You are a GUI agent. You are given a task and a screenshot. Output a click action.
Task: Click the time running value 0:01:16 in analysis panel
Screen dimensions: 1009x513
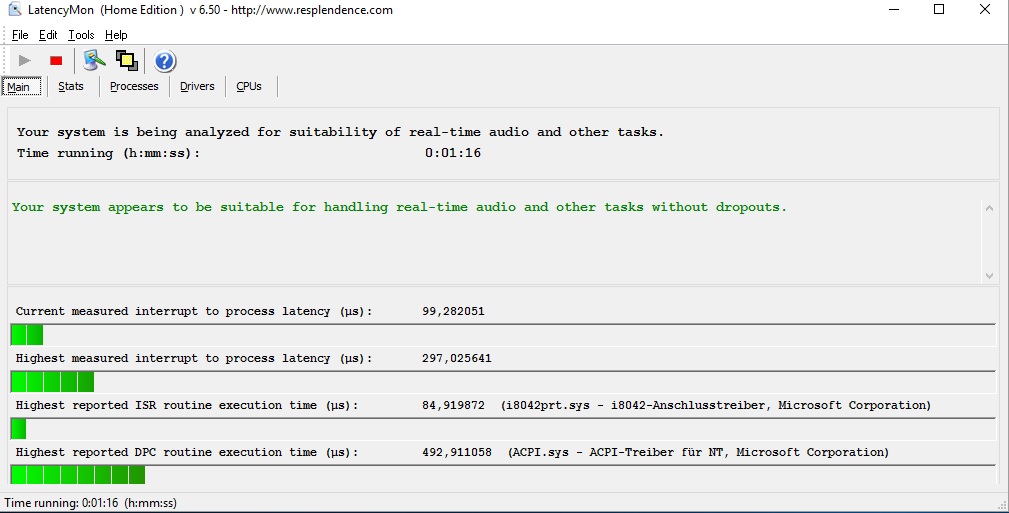(x=452, y=153)
